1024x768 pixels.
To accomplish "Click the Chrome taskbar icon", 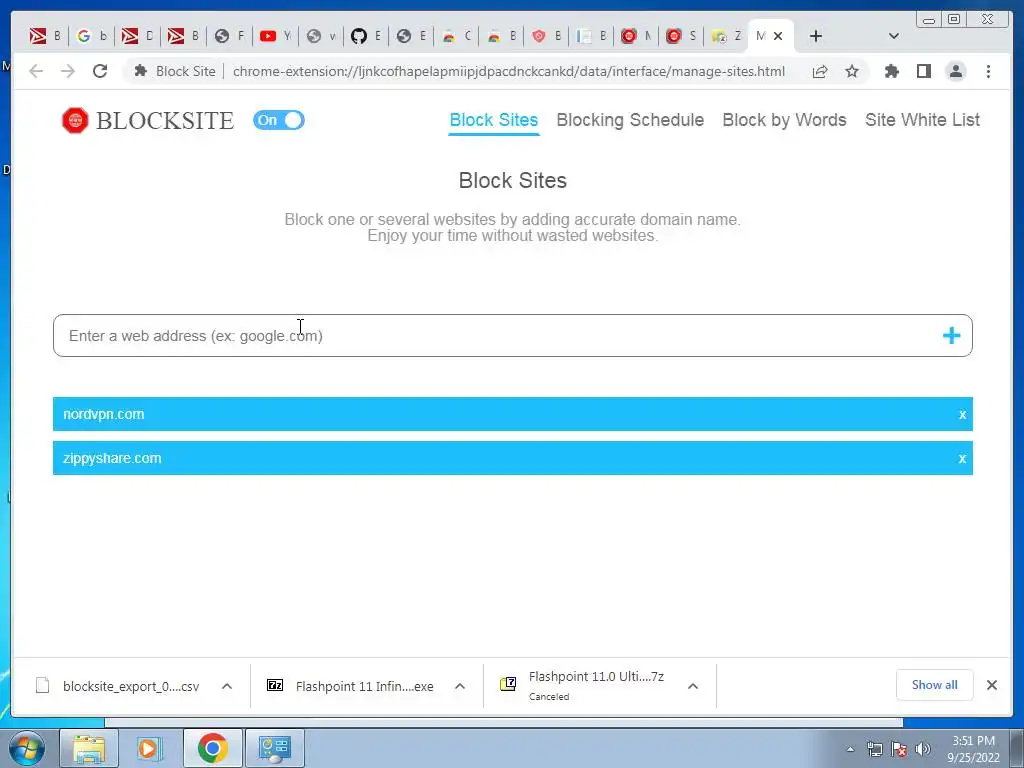I will coord(212,748).
